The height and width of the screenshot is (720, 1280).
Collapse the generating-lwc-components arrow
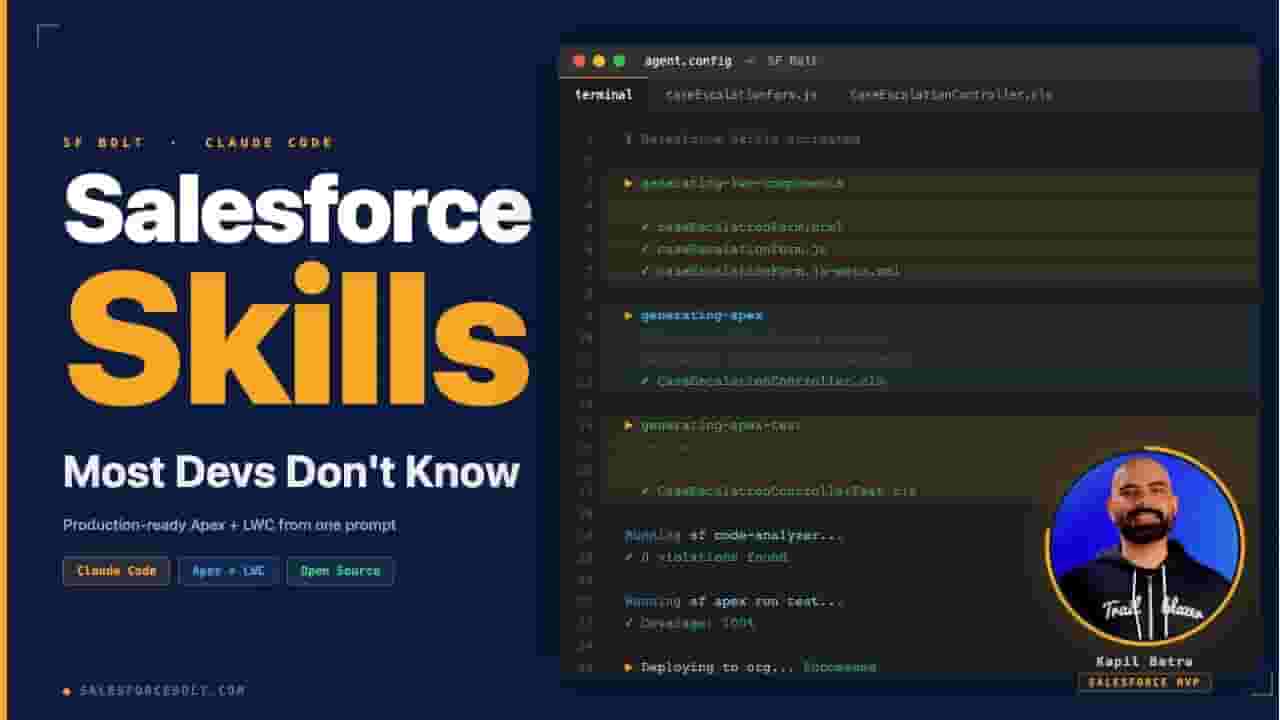[x=629, y=183]
